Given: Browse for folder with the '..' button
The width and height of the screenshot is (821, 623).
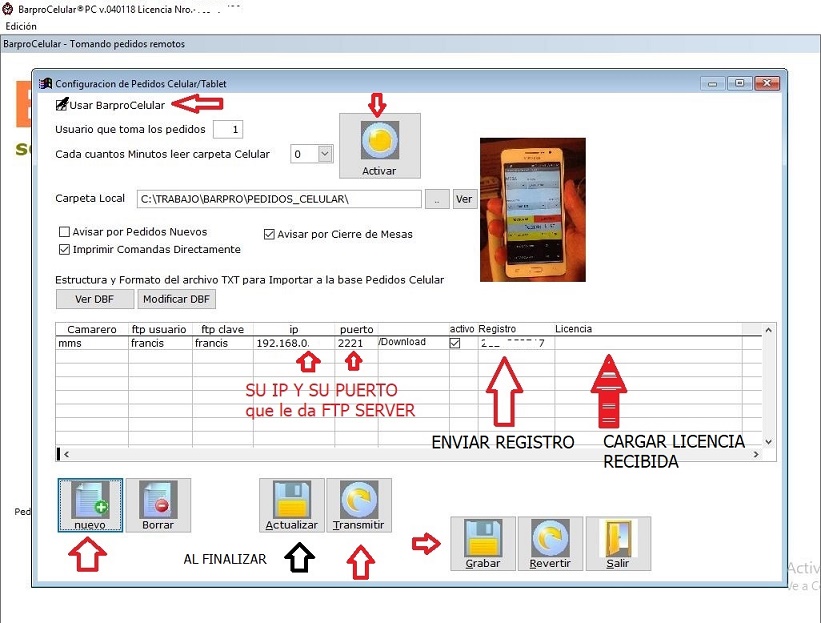Looking at the screenshot, I should click(x=437, y=199).
